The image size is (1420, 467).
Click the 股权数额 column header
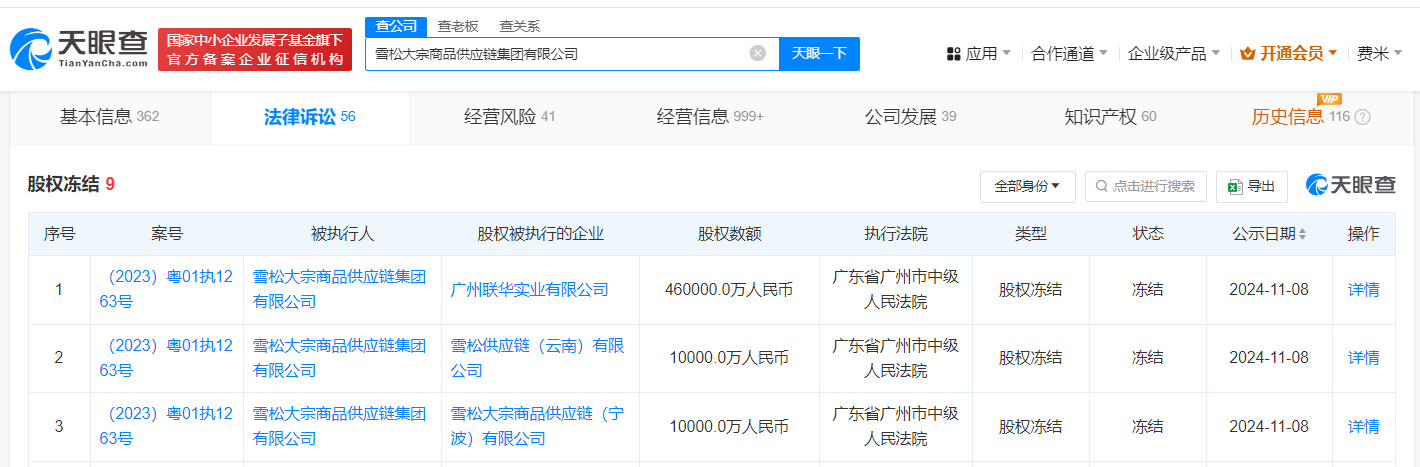pos(729,234)
